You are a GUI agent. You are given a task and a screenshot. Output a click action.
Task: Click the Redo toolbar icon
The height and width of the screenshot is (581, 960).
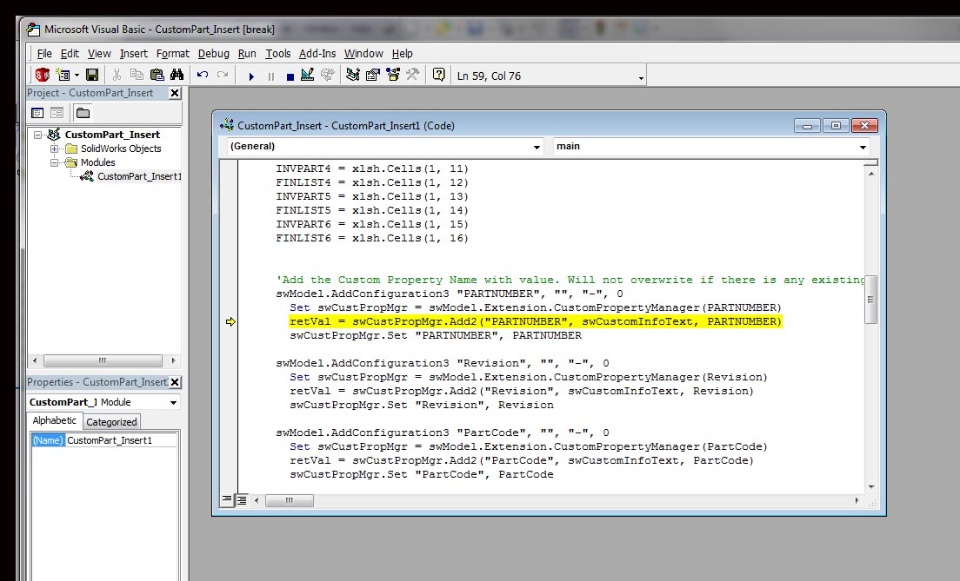222,75
